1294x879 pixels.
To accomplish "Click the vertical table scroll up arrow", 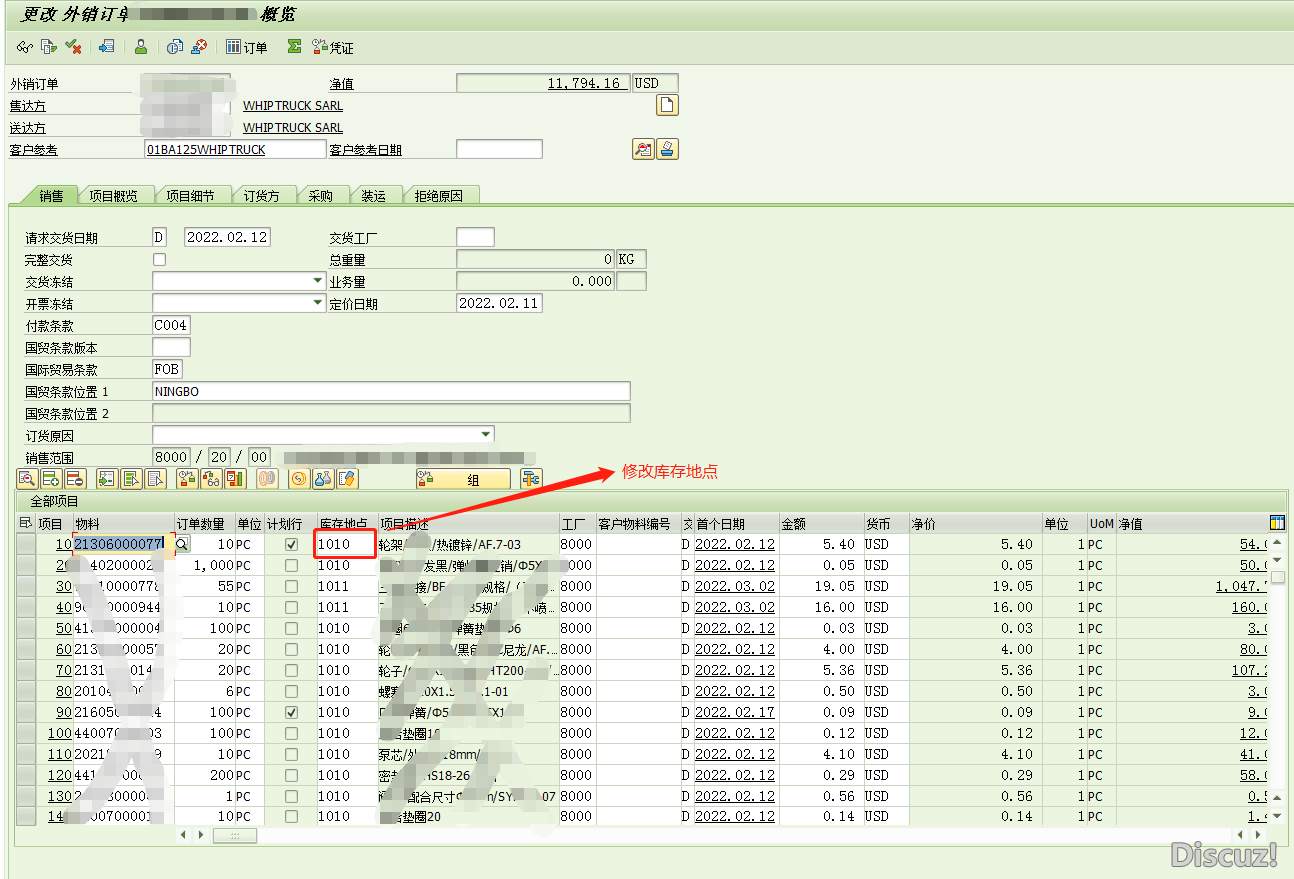I will click(1277, 543).
